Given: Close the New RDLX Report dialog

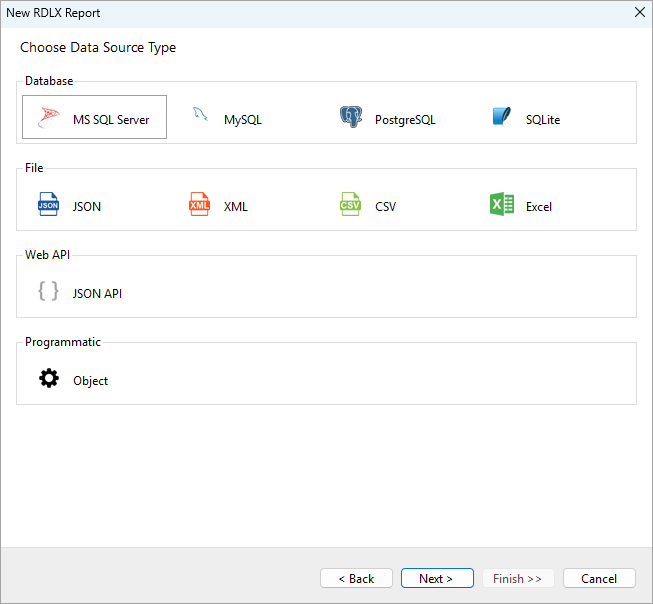Looking at the screenshot, I should 640,12.
